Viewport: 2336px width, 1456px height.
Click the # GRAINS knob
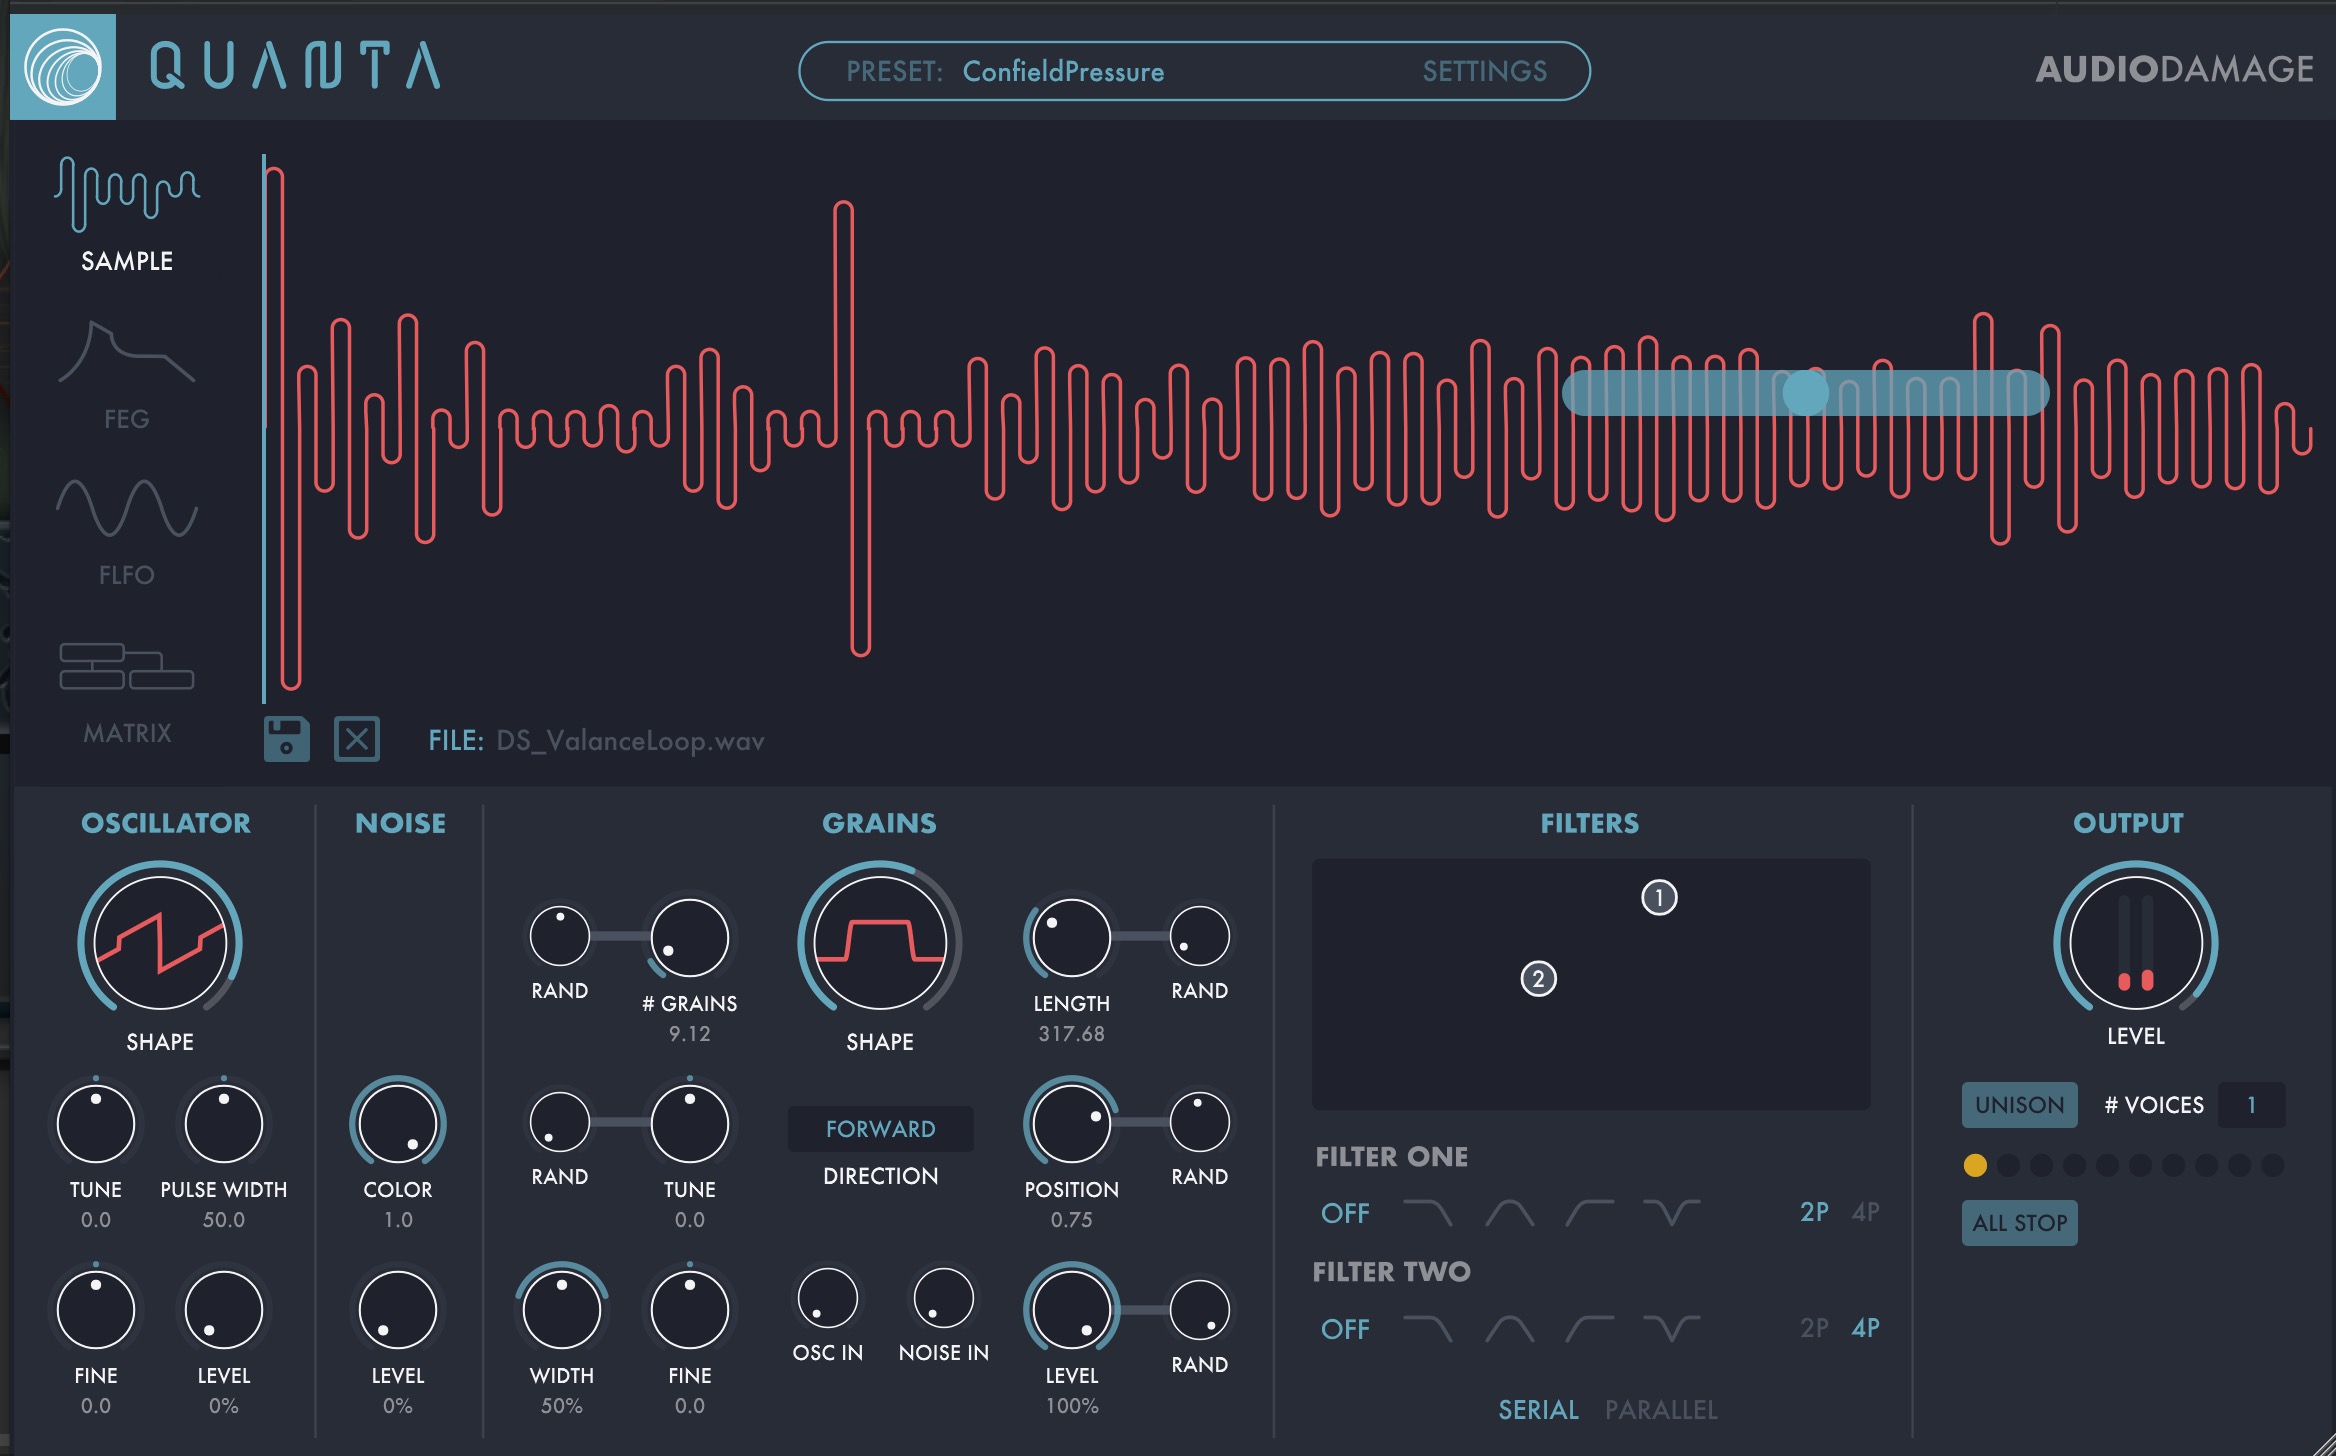tap(690, 938)
